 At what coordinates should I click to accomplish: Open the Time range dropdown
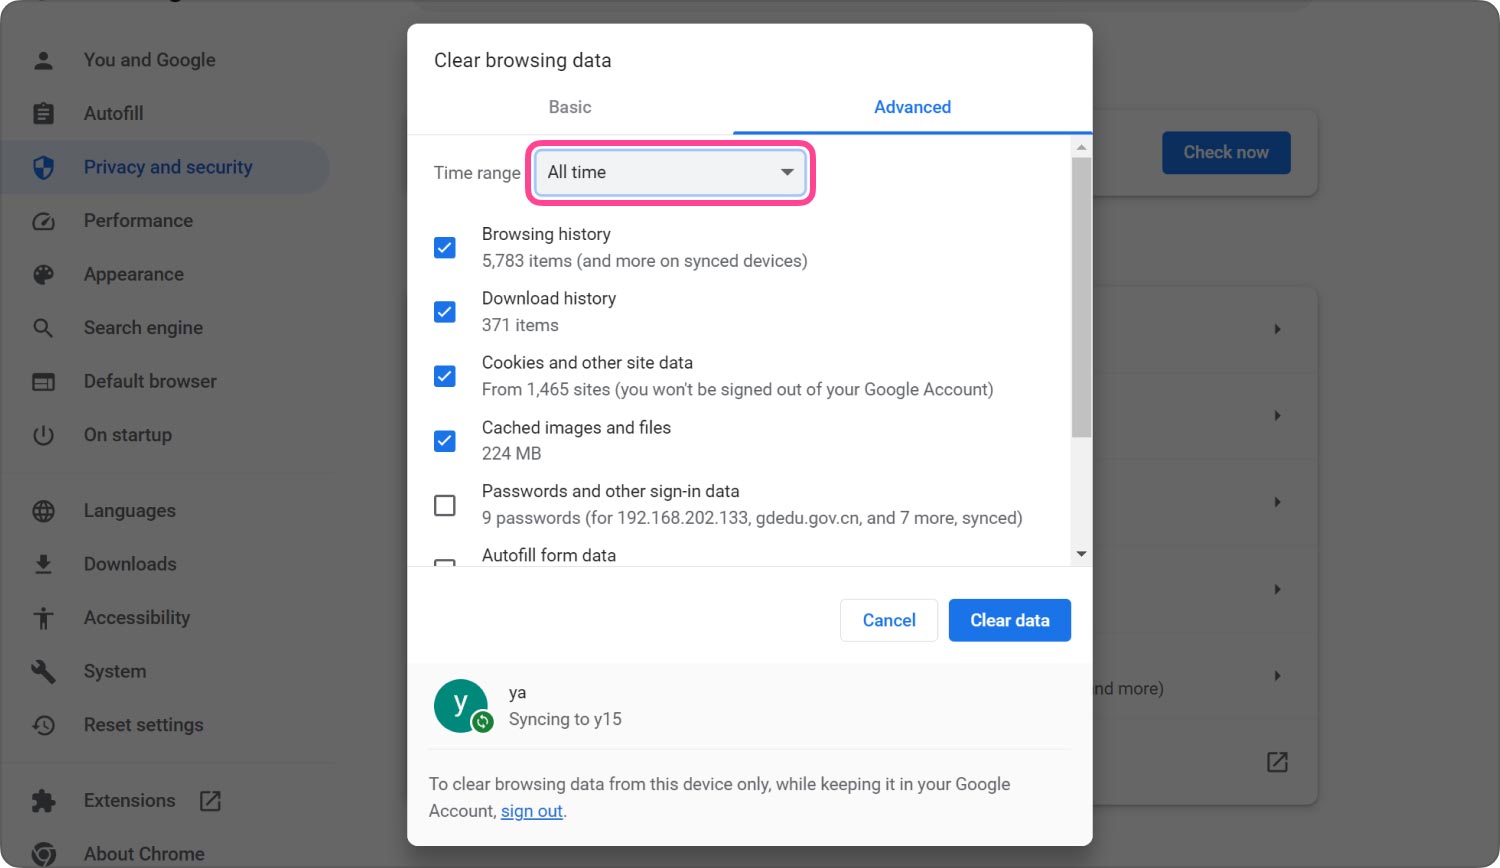click(671, 173)
